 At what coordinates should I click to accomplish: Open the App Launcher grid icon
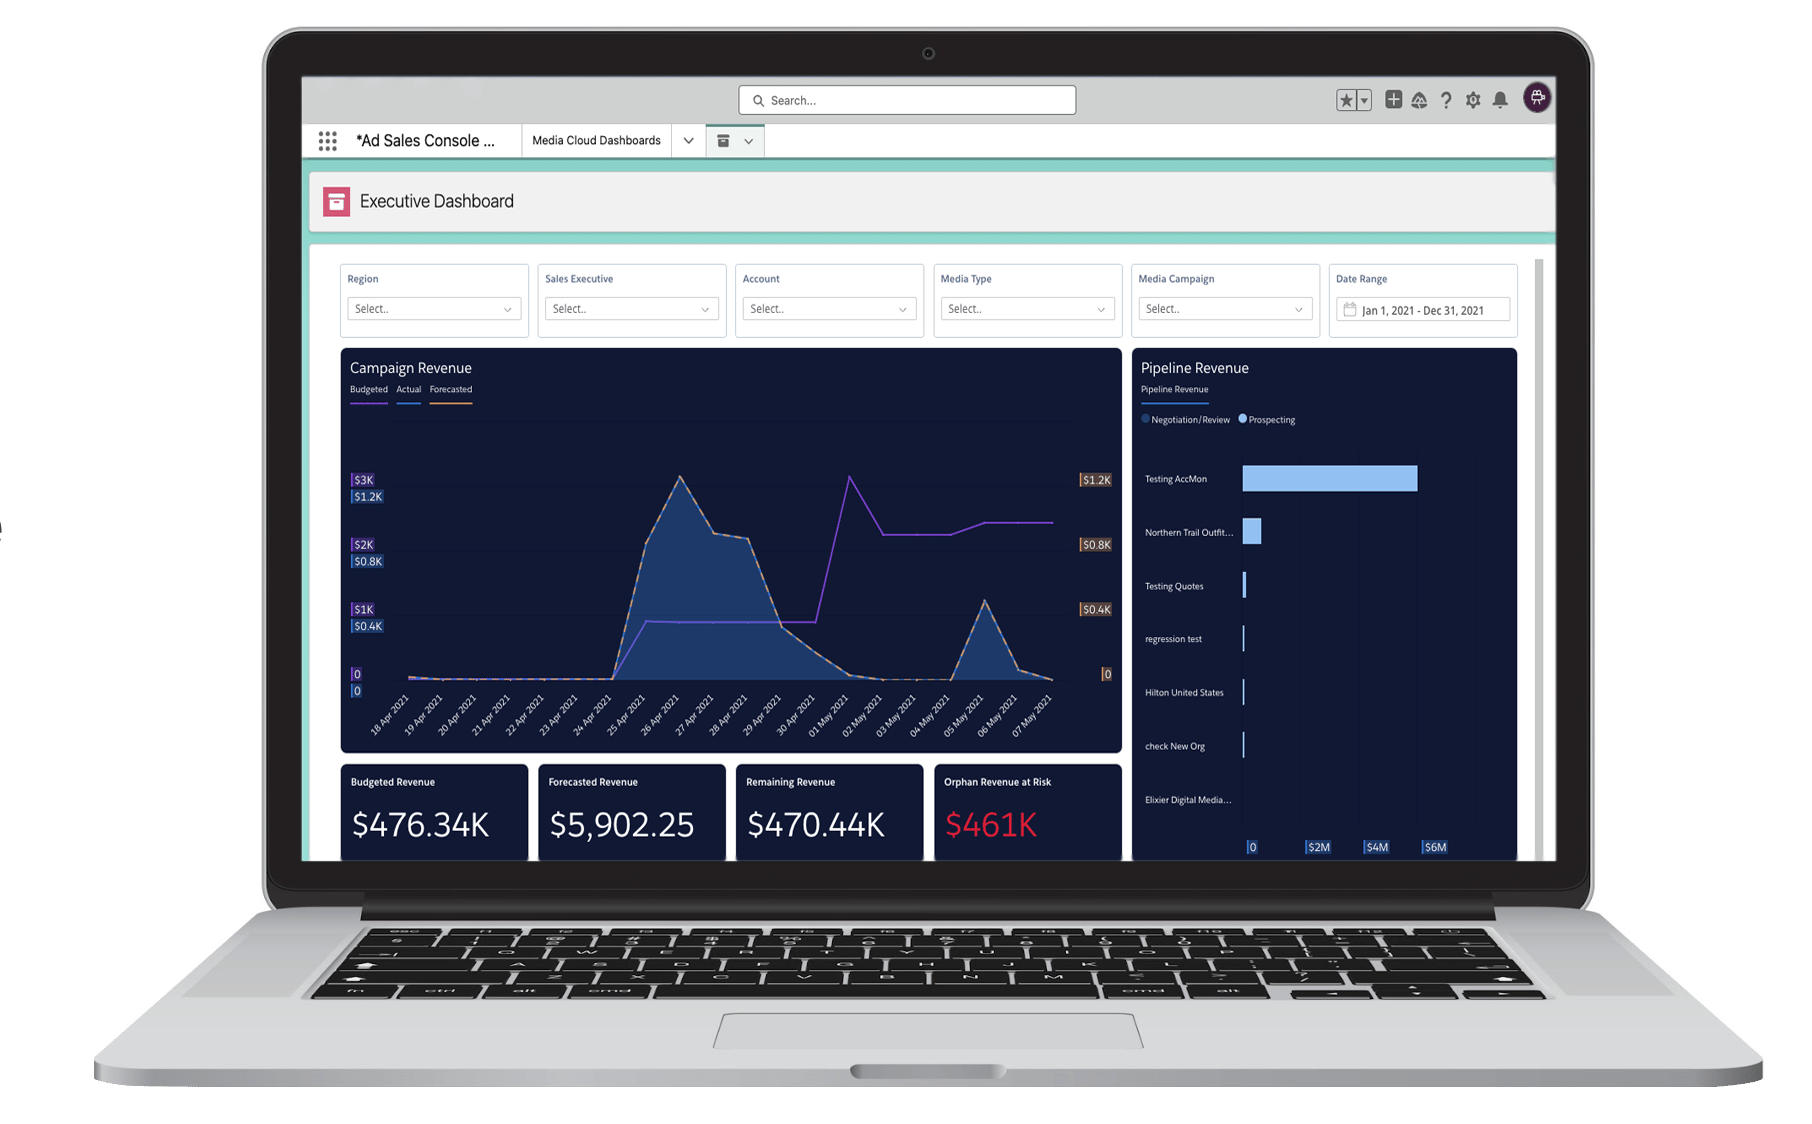[327, 141]
